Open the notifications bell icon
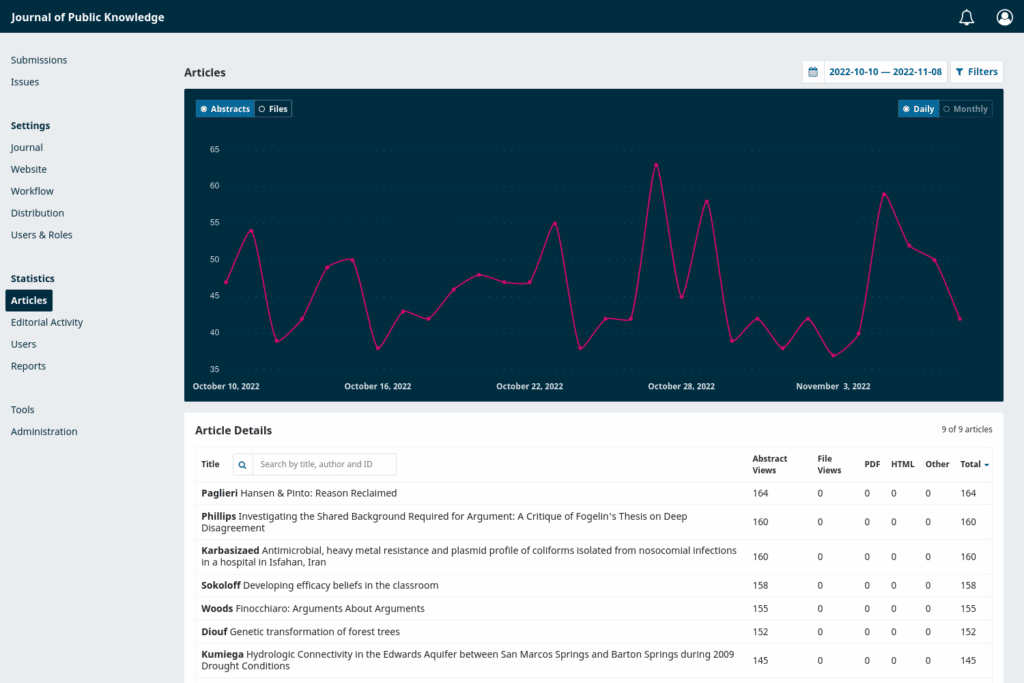This screenshot has width=1024, height=683. [x=966, y=17]
